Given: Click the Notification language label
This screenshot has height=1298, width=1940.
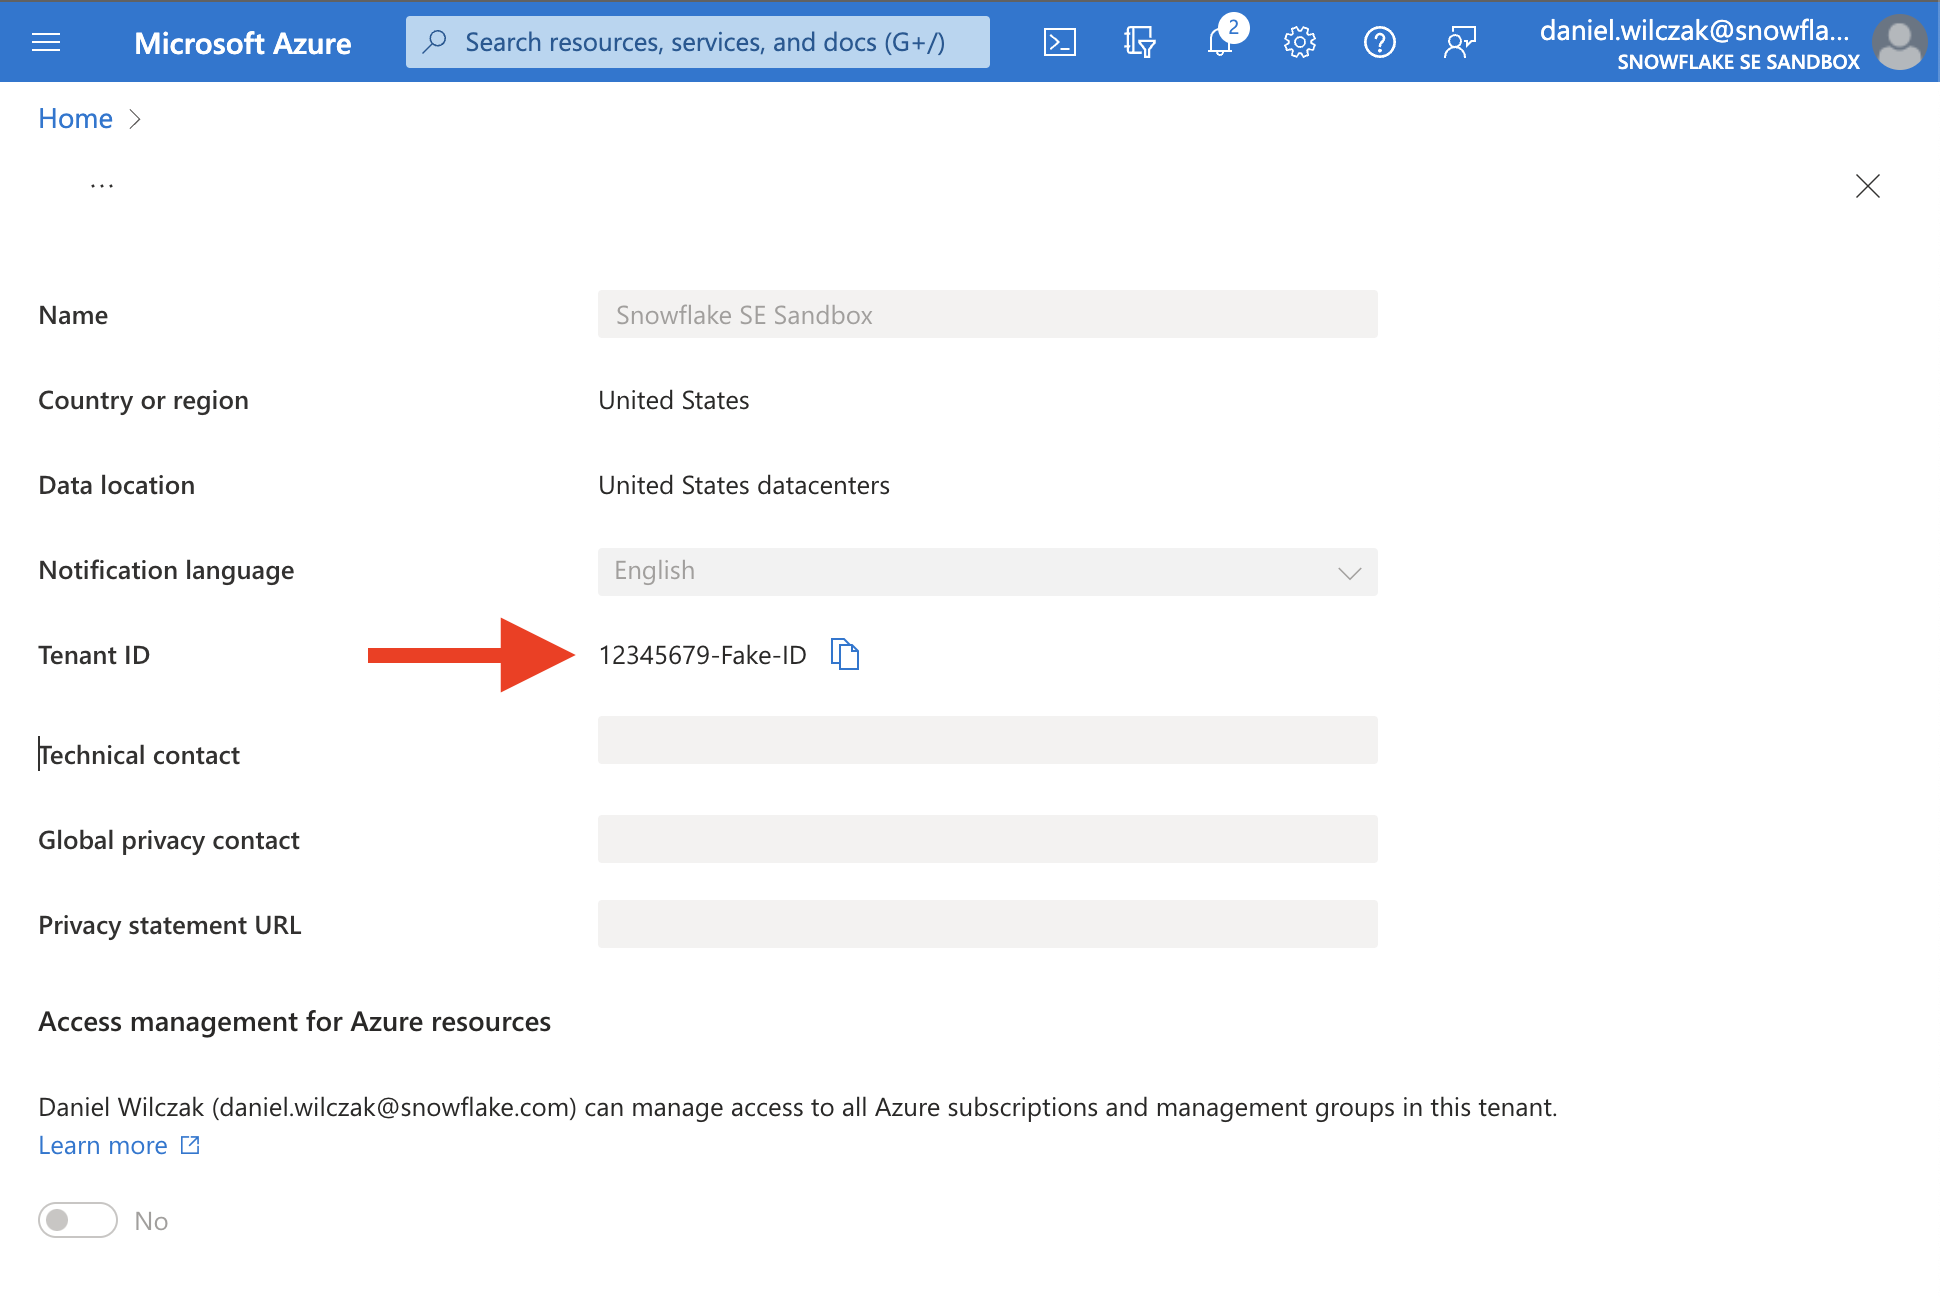Looking at the screenshot, I should 166,570.
